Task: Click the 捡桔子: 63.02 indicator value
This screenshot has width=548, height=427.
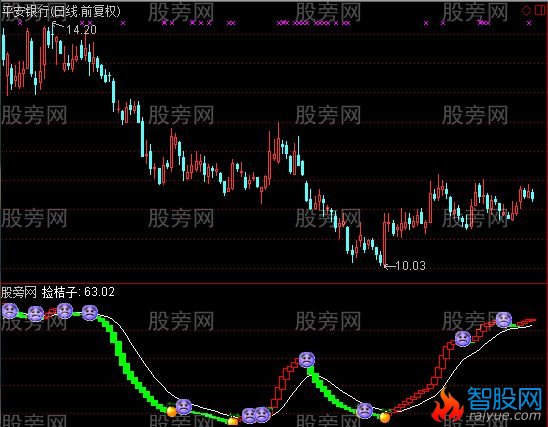Action: click(78, 292)
